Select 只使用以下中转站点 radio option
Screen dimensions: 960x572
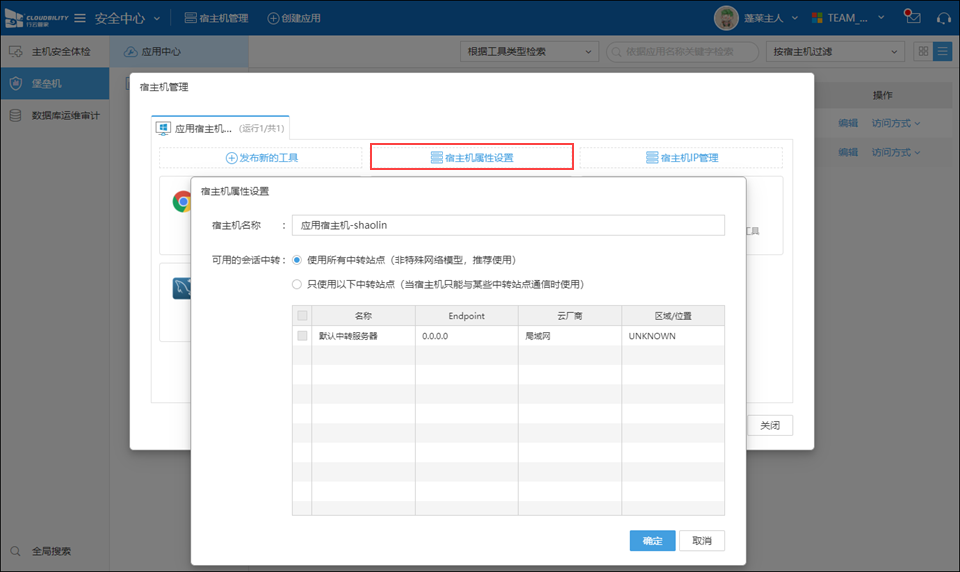pyautogui.click(x=297, y=284)
